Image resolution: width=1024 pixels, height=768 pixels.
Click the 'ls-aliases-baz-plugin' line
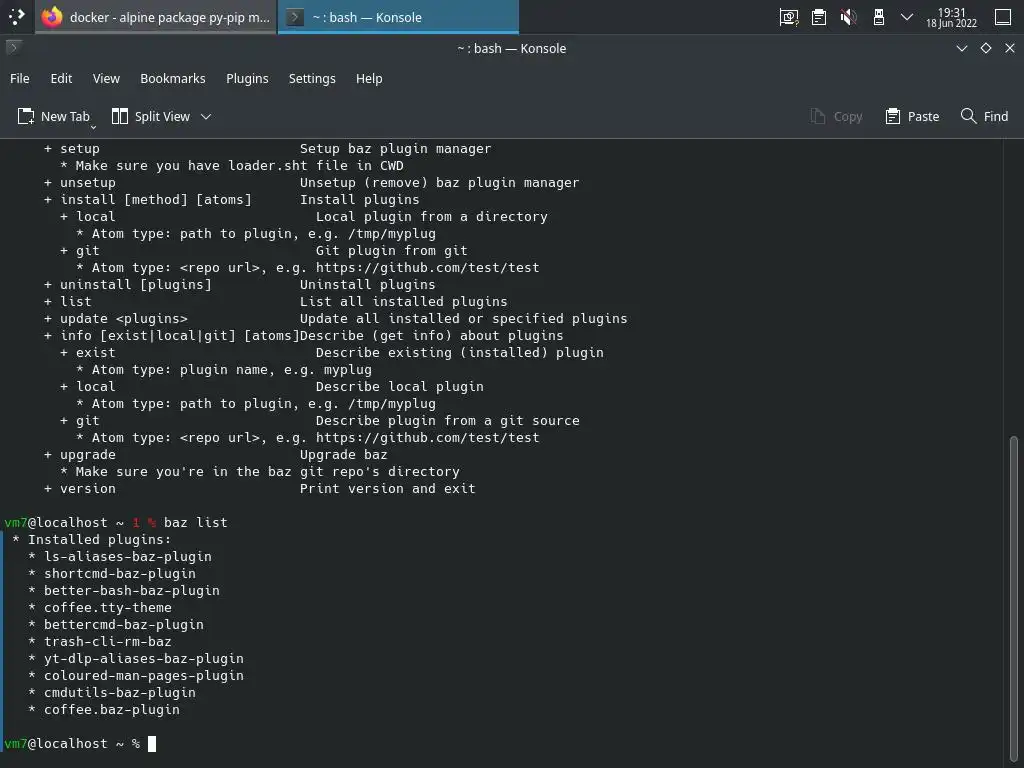point(128,556)
